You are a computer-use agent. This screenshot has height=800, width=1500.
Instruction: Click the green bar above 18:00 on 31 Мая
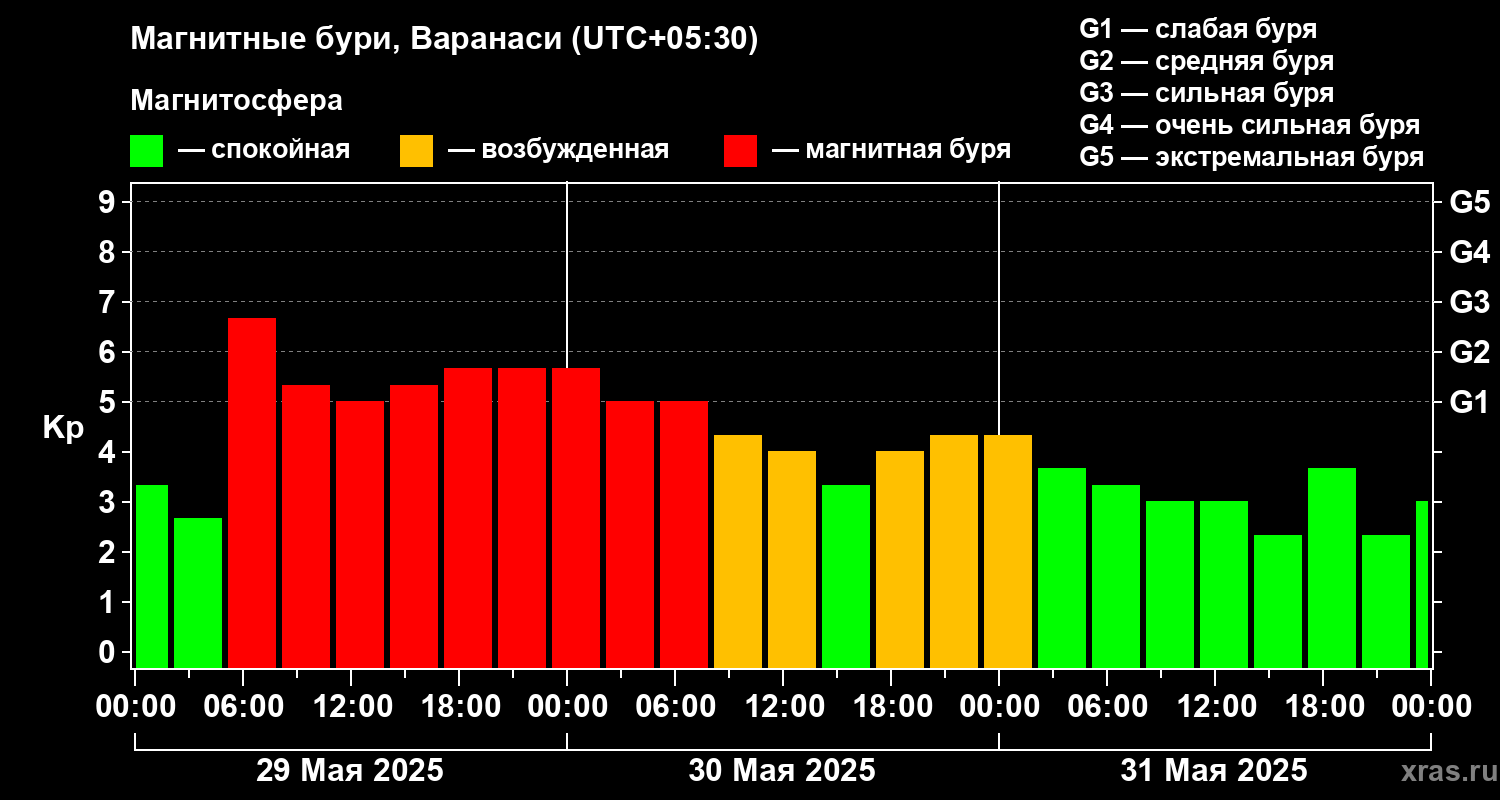(x=1332, y=568)
